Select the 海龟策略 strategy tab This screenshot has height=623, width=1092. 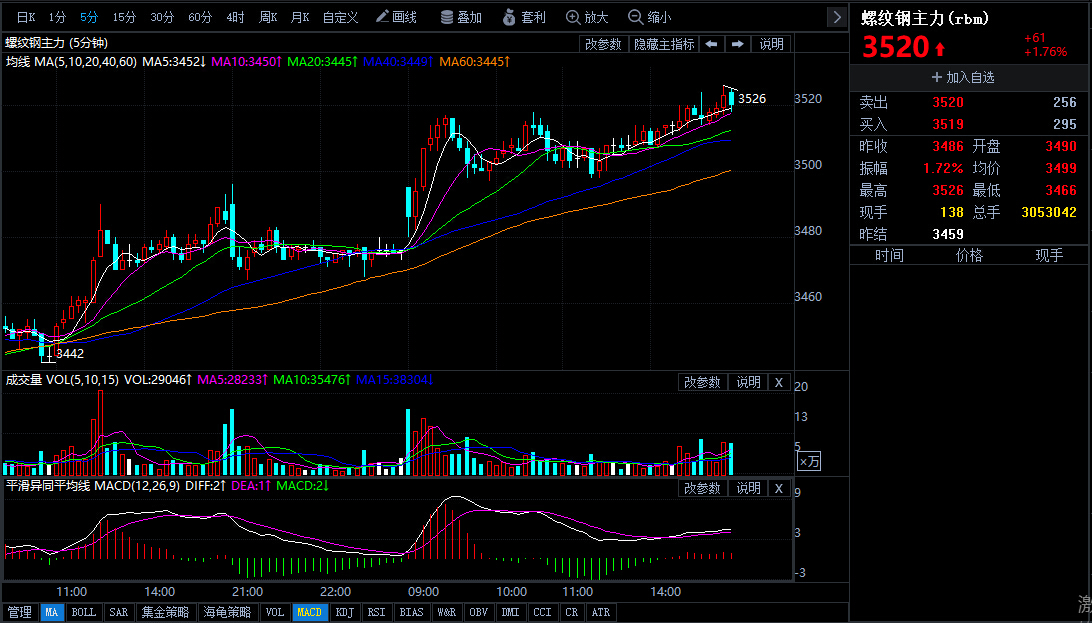226,612
